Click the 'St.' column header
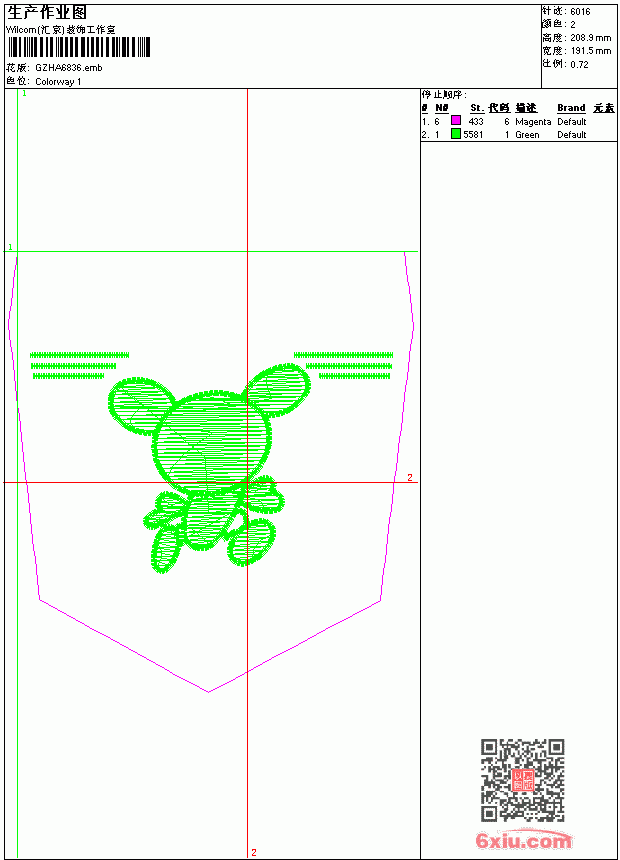The height and width of the screenshot is (860, 620). coord(477,108)
